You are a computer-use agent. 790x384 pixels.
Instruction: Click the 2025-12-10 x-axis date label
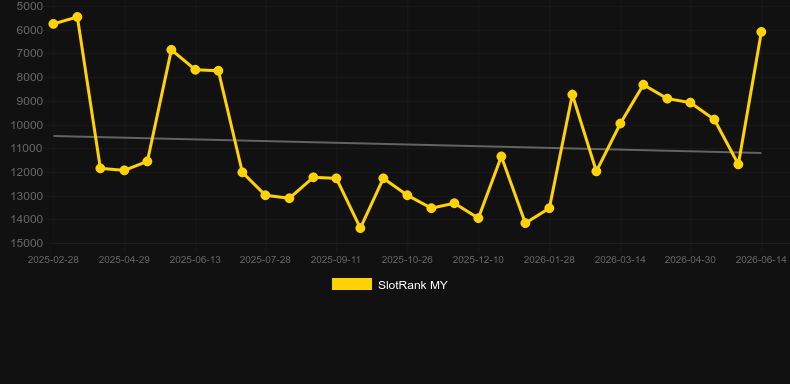coord(478,260)
